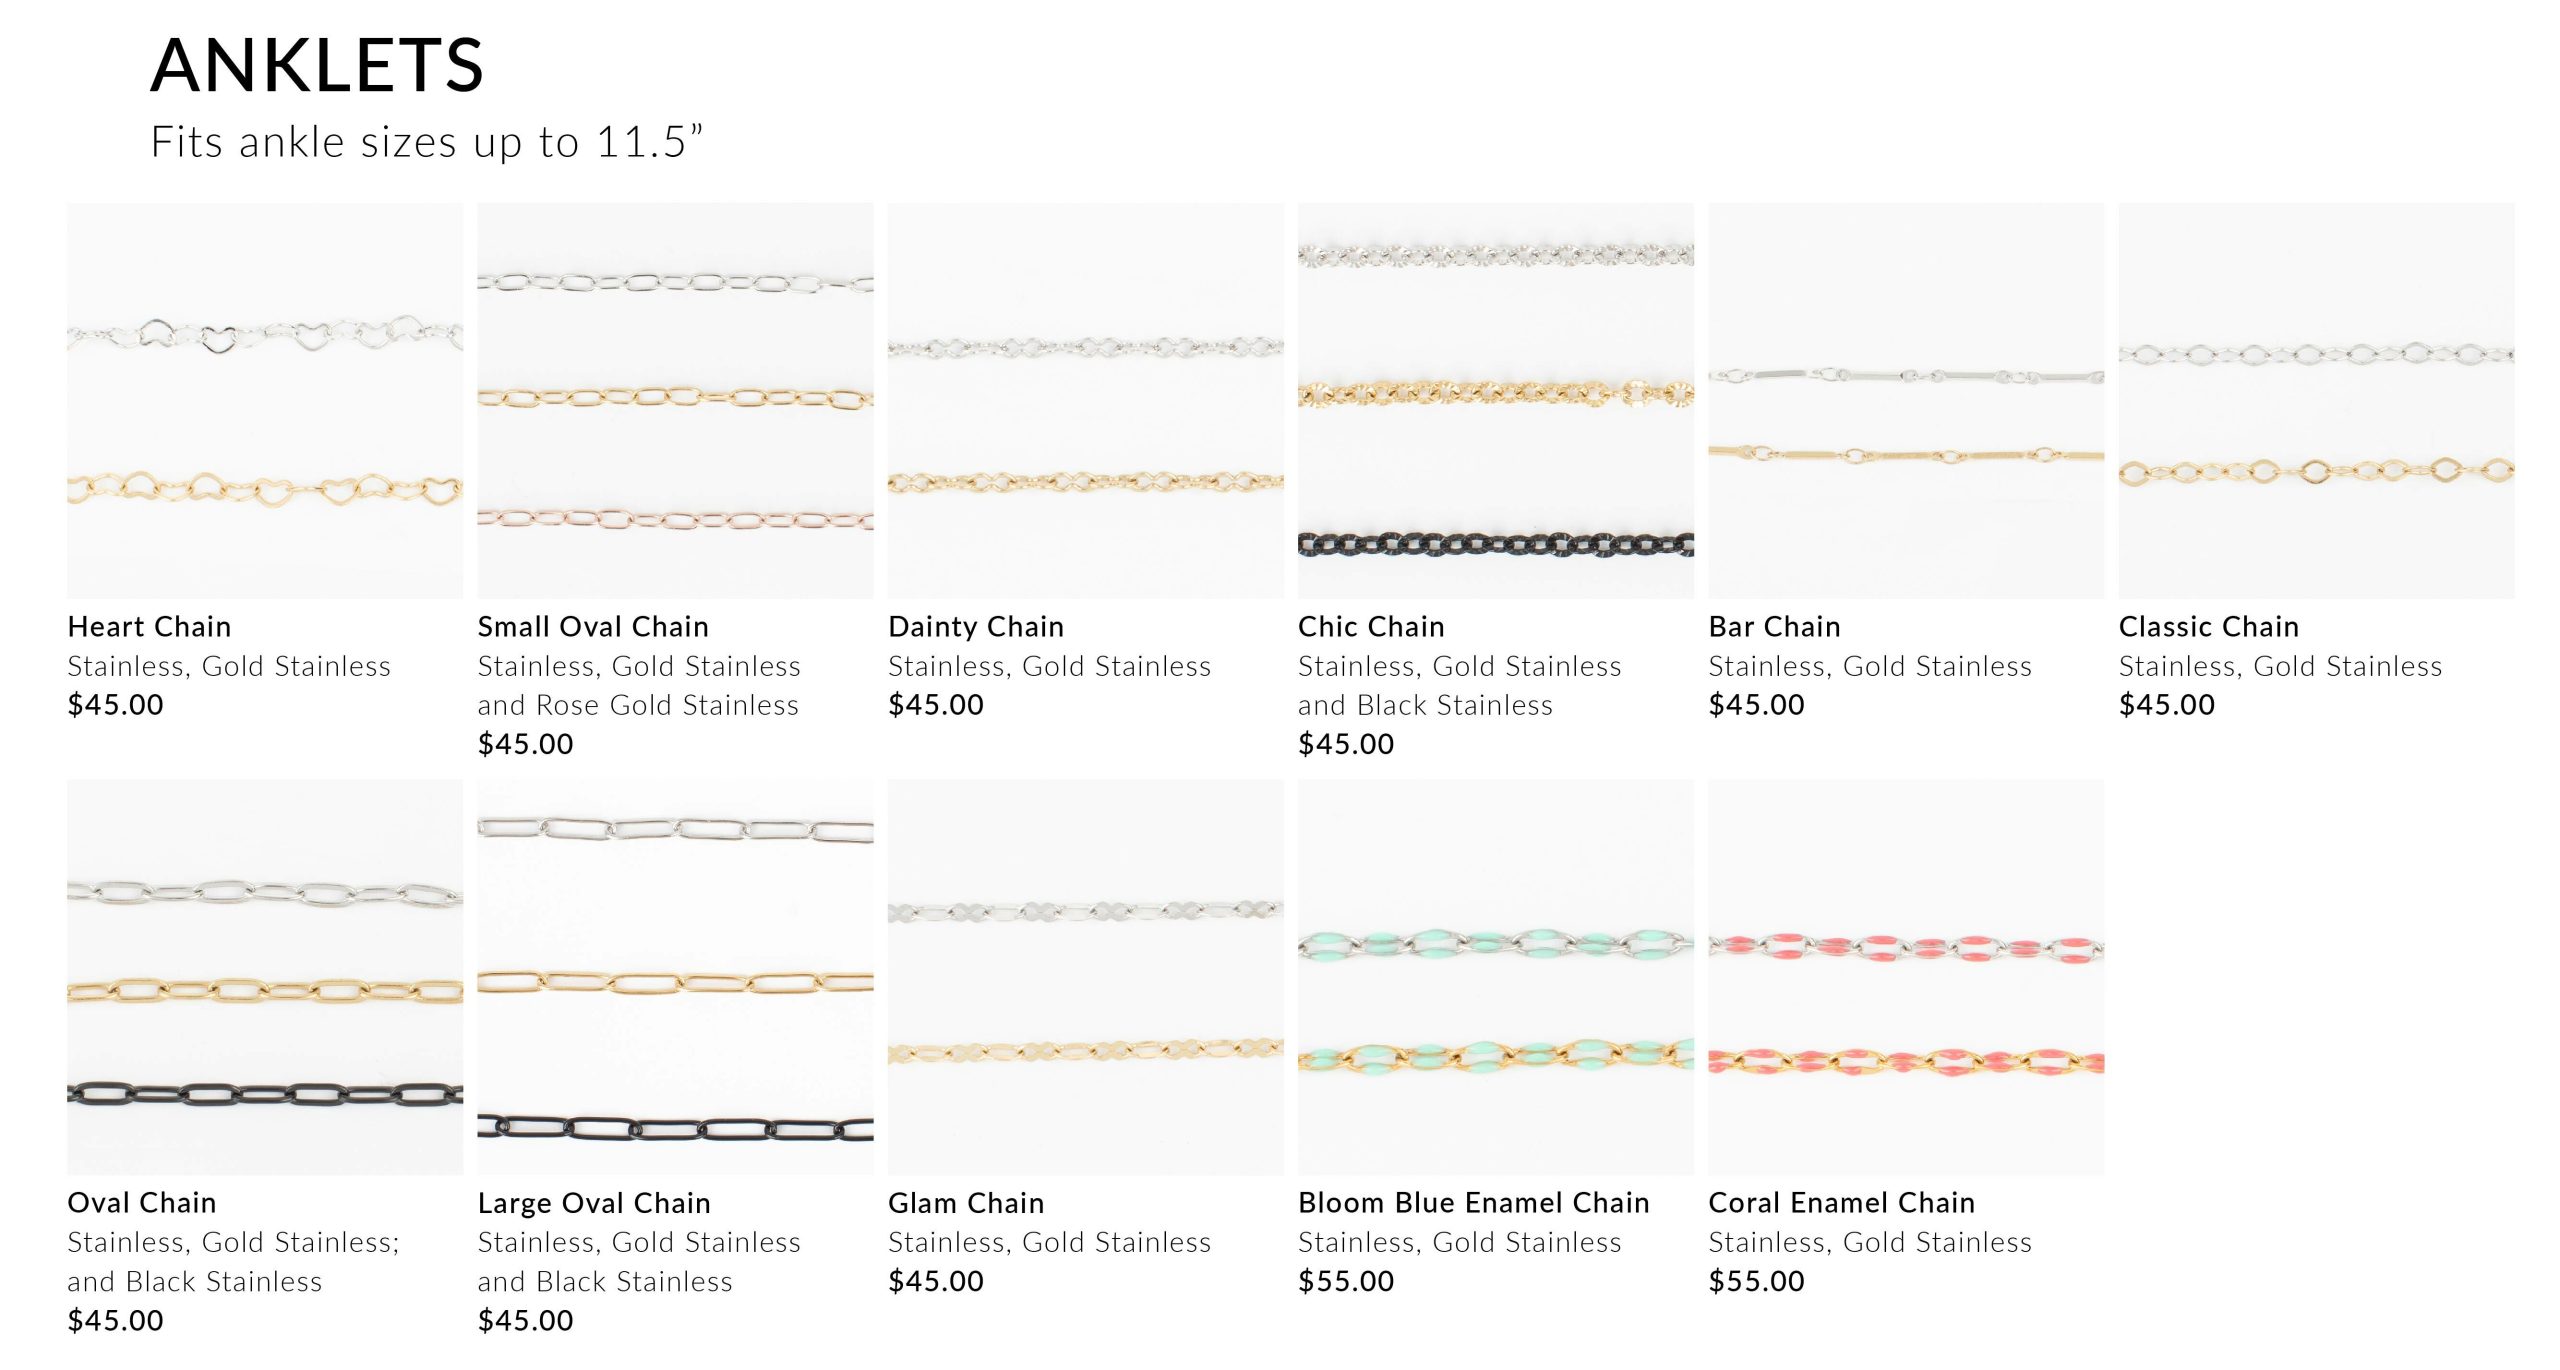Click the Glam Chain product name
2560x1370 pixels.
966,1203
